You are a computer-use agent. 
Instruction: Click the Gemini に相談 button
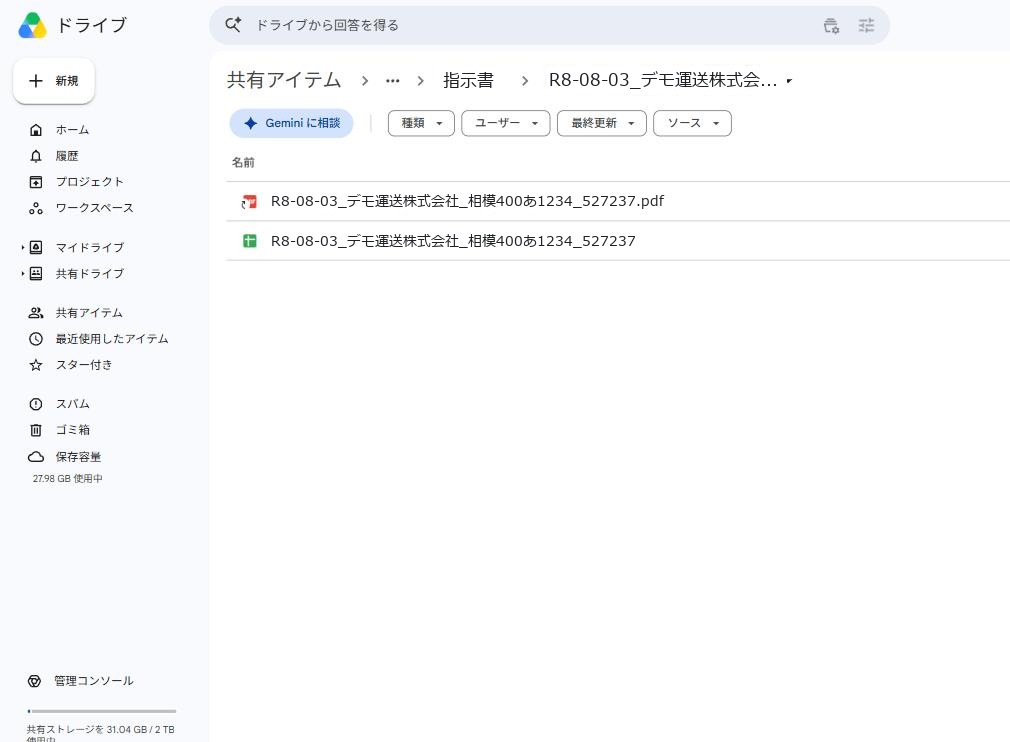point(291,123)
